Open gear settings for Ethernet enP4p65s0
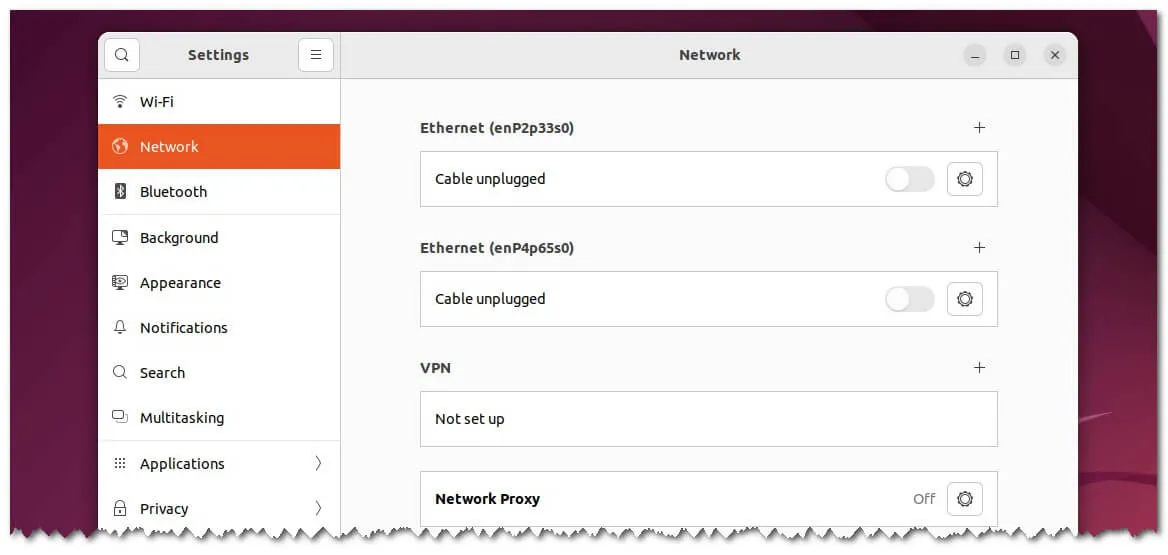This screenshot has width=1168, height=555. (964, 299)
